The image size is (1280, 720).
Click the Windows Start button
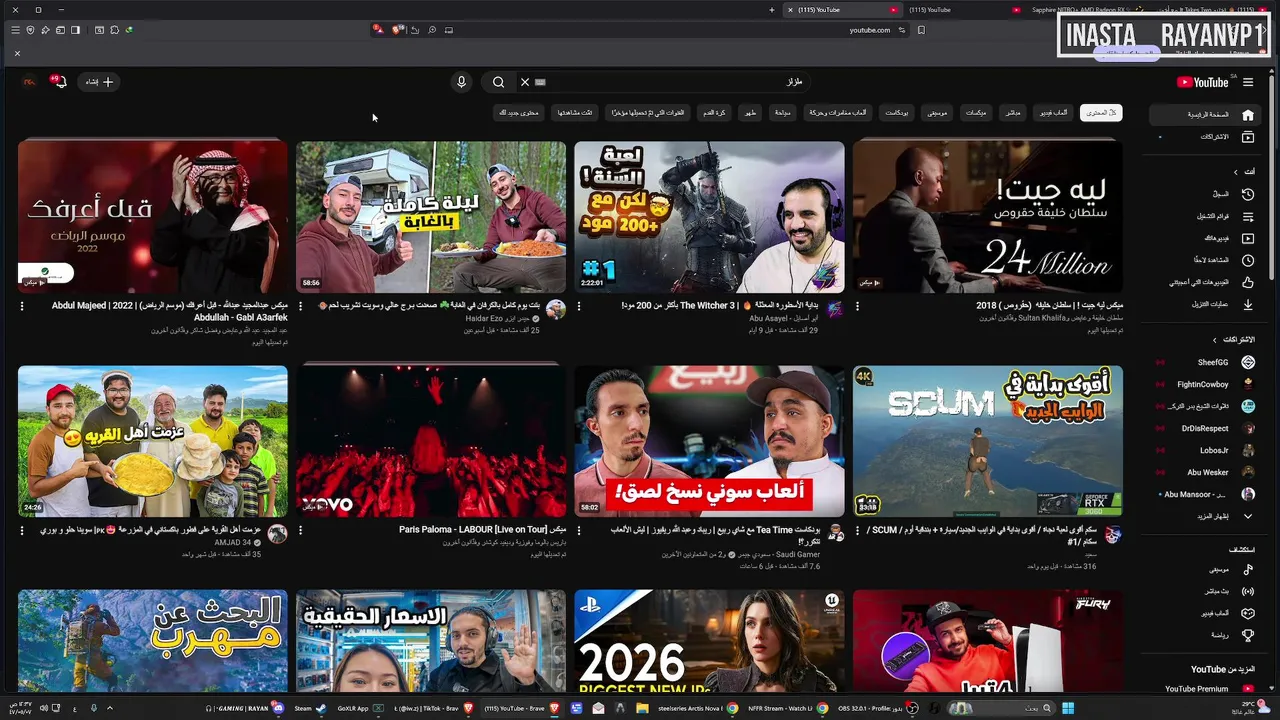coord(1067,708)
